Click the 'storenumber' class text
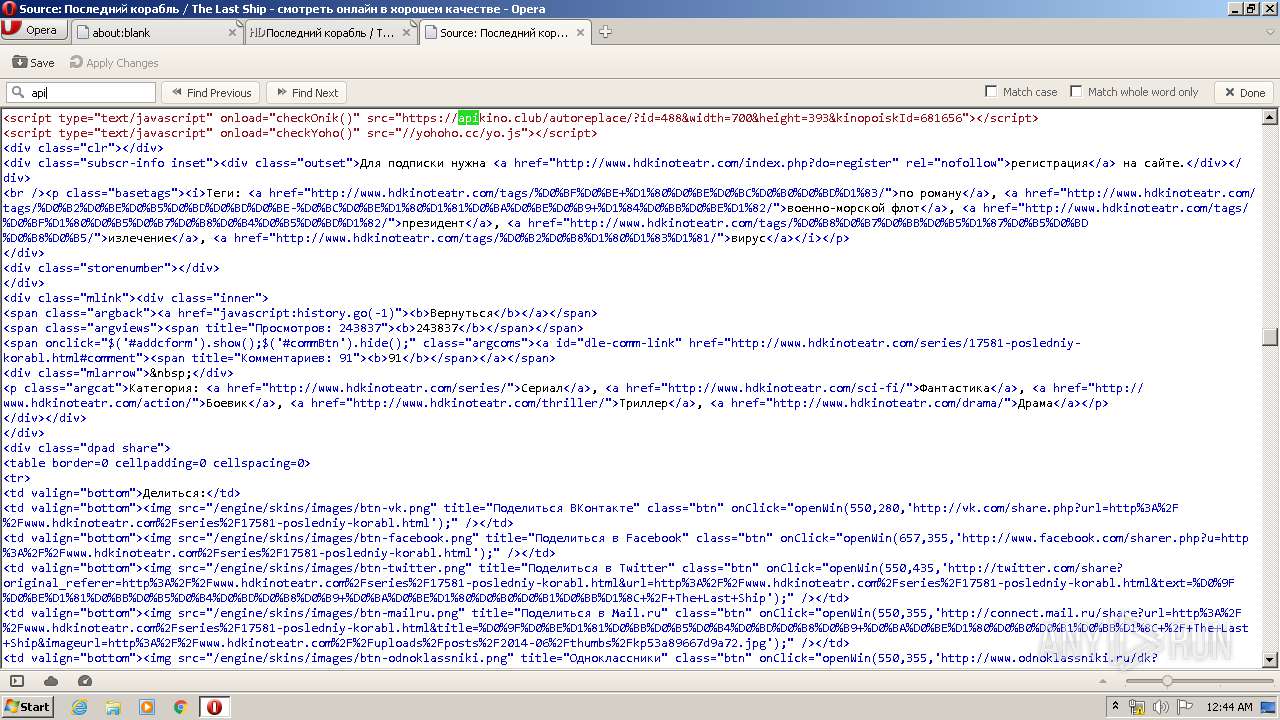 (x=126, y=268)
